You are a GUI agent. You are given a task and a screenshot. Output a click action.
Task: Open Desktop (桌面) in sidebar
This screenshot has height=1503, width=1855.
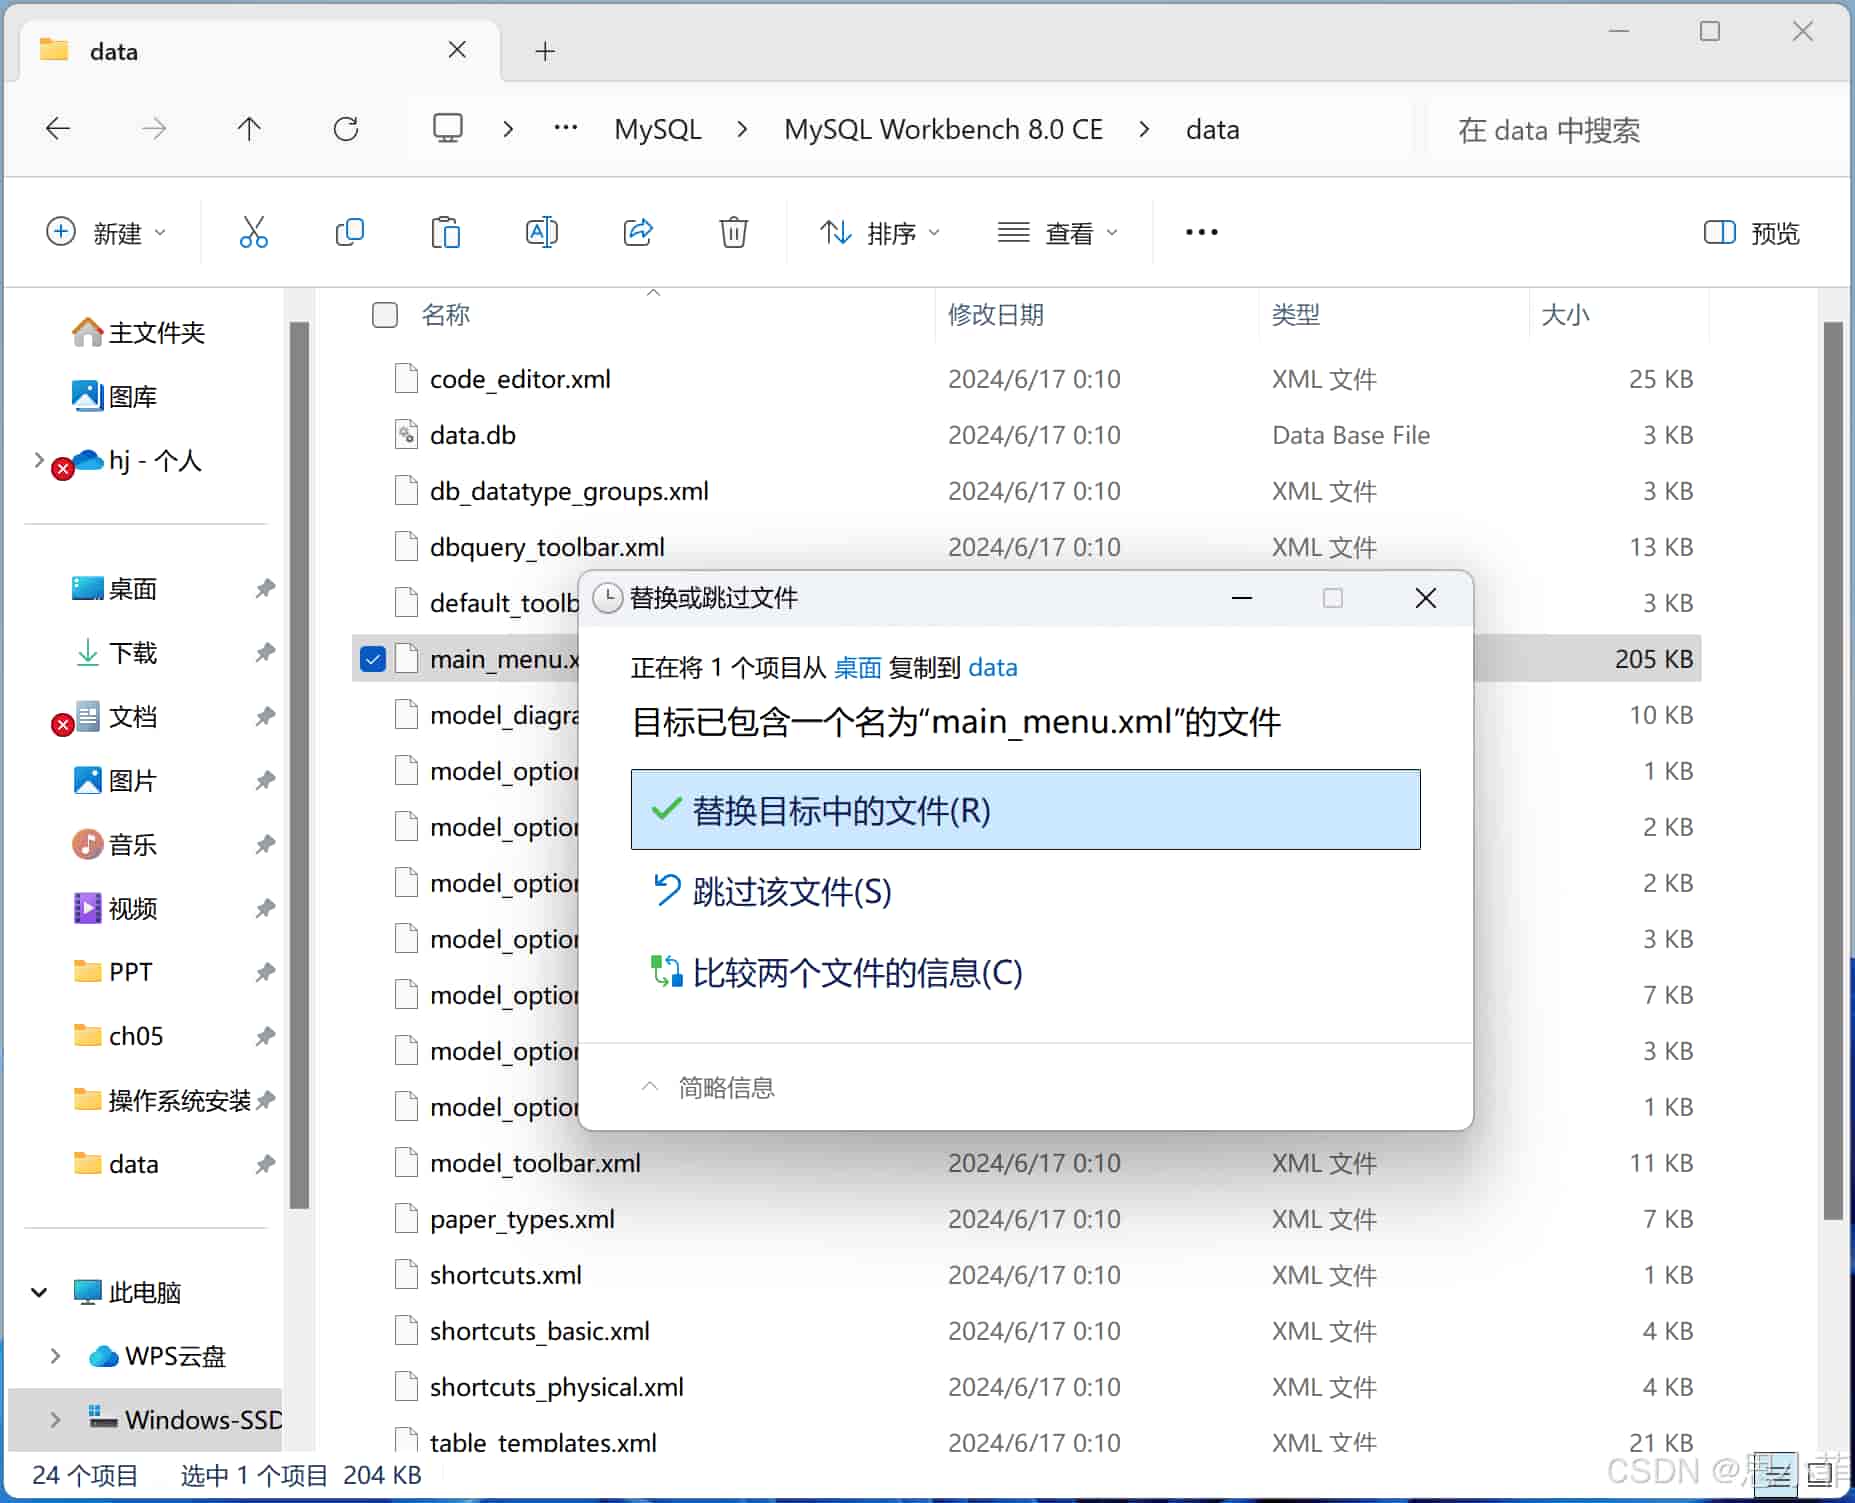click(x=115, y=589)
